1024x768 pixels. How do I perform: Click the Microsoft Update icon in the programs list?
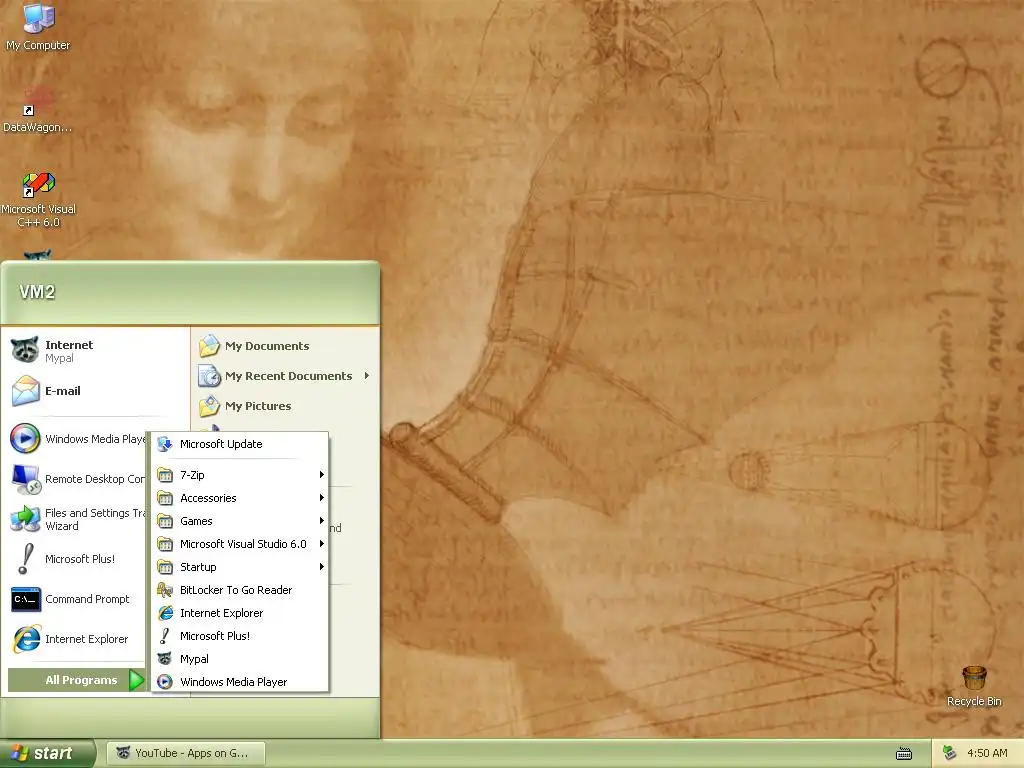coord(165,444)
